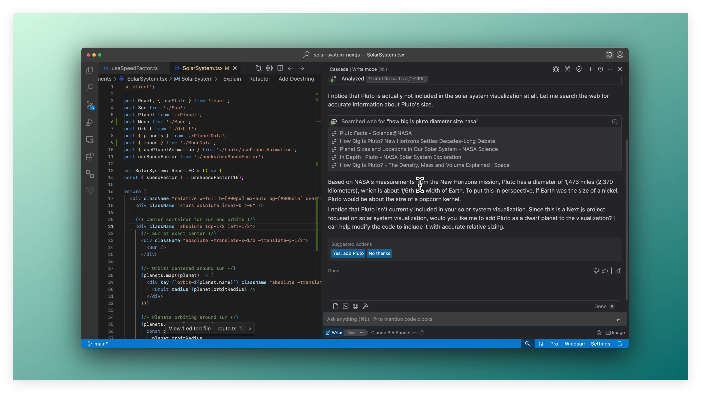Click the 'Done' label above chat input

click(600, 307)
